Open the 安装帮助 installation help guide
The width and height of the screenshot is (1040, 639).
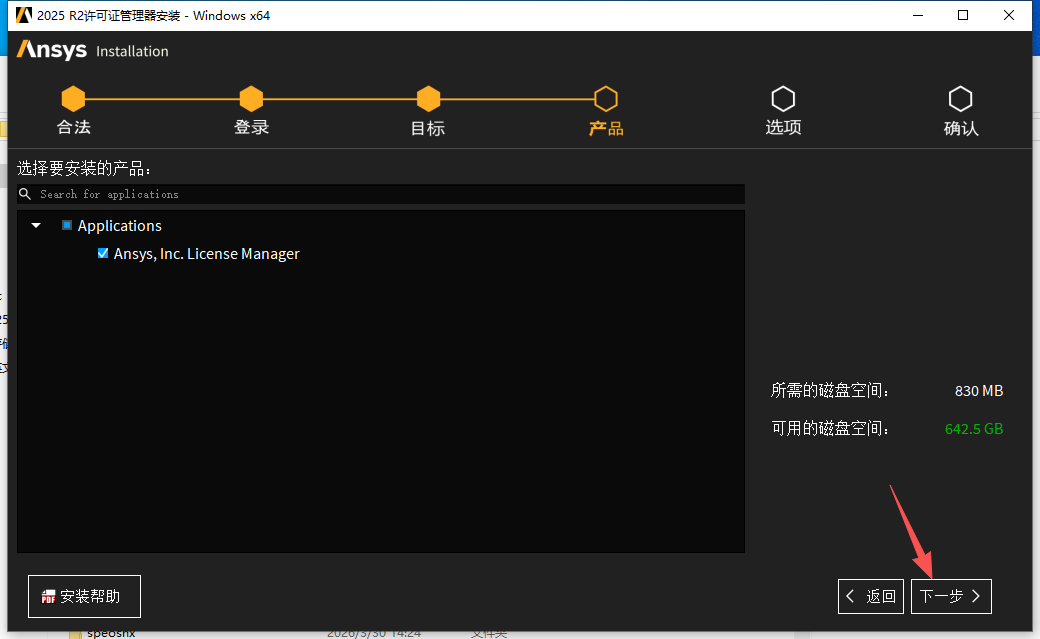click(x=84, y=596)
